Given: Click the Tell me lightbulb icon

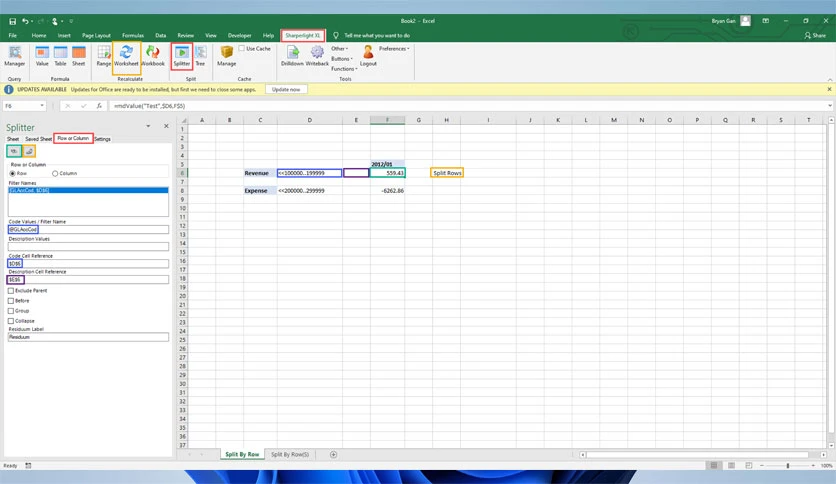Looking at the screenshot, I should coord(336,36).
